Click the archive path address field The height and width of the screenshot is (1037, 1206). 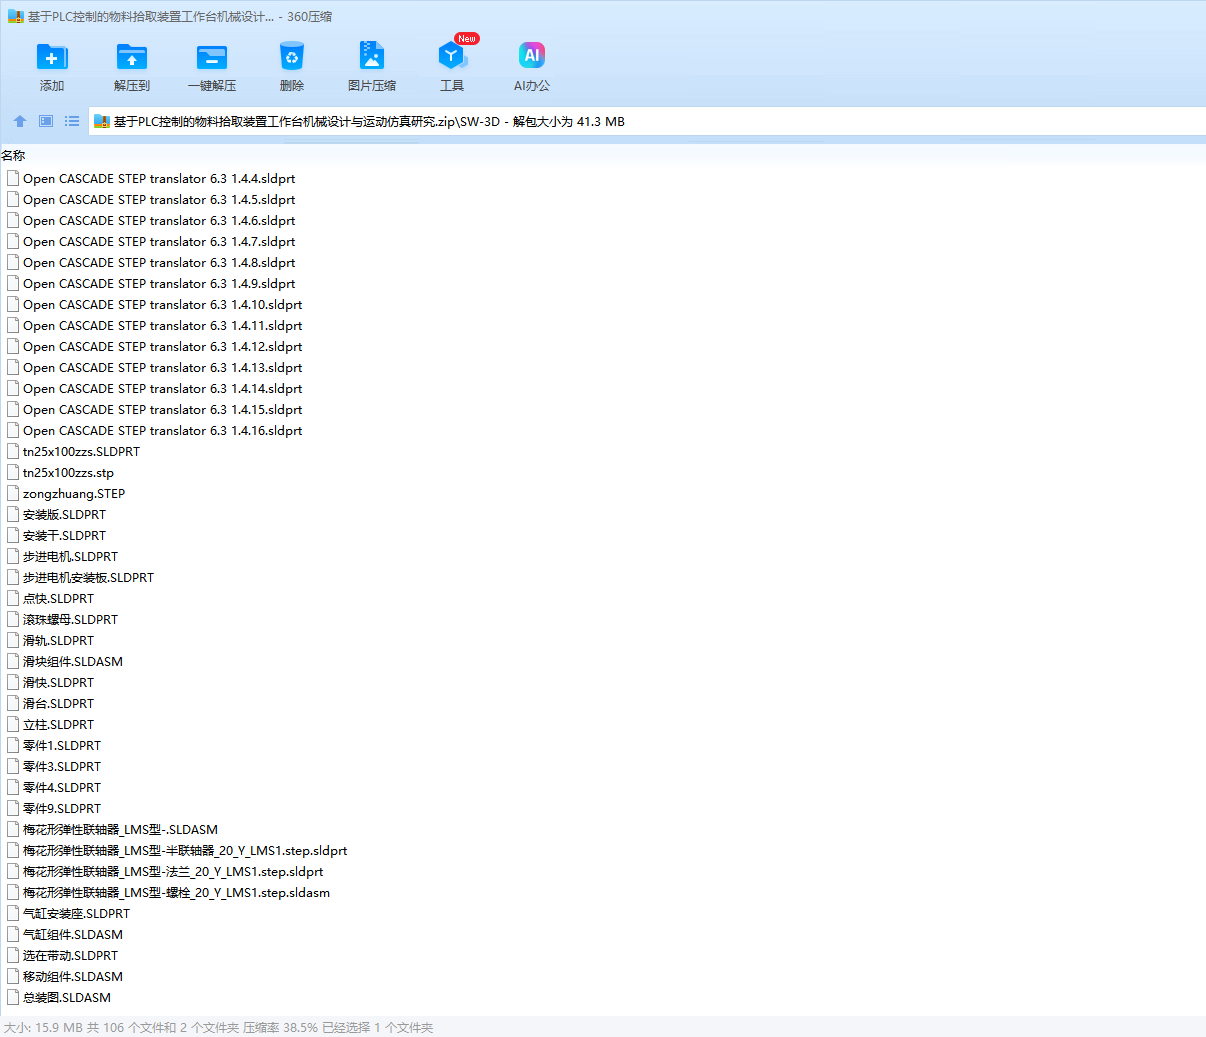click(647, 121)
